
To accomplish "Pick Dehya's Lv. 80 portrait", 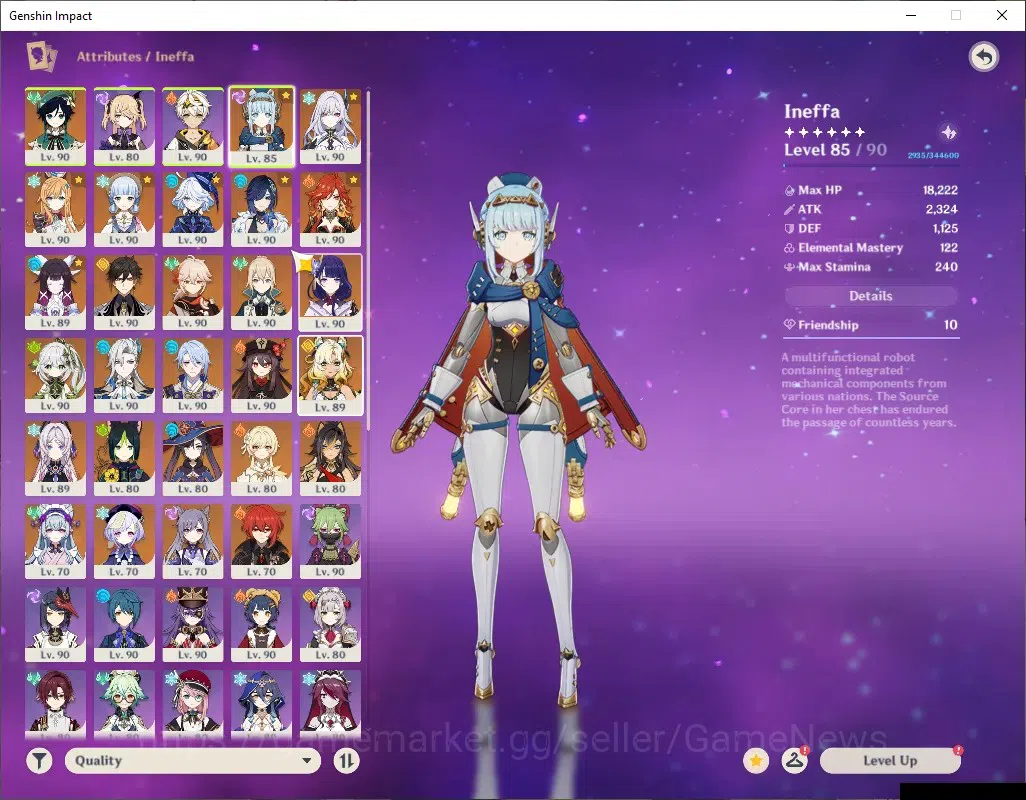I will [x=330, y=459].
